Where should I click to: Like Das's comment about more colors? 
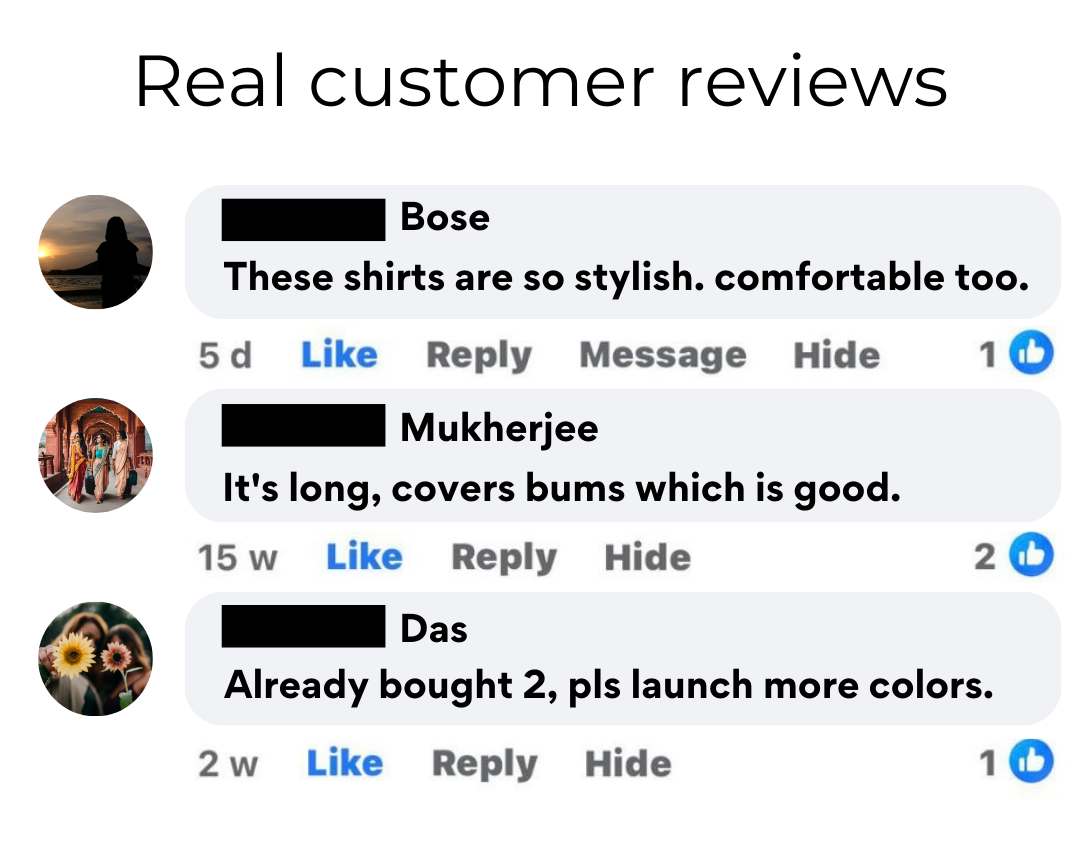coord(345,763)
